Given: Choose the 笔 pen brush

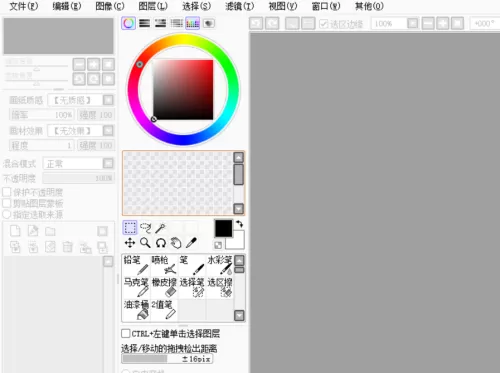Looking at the screenshot, I should 192,265.
